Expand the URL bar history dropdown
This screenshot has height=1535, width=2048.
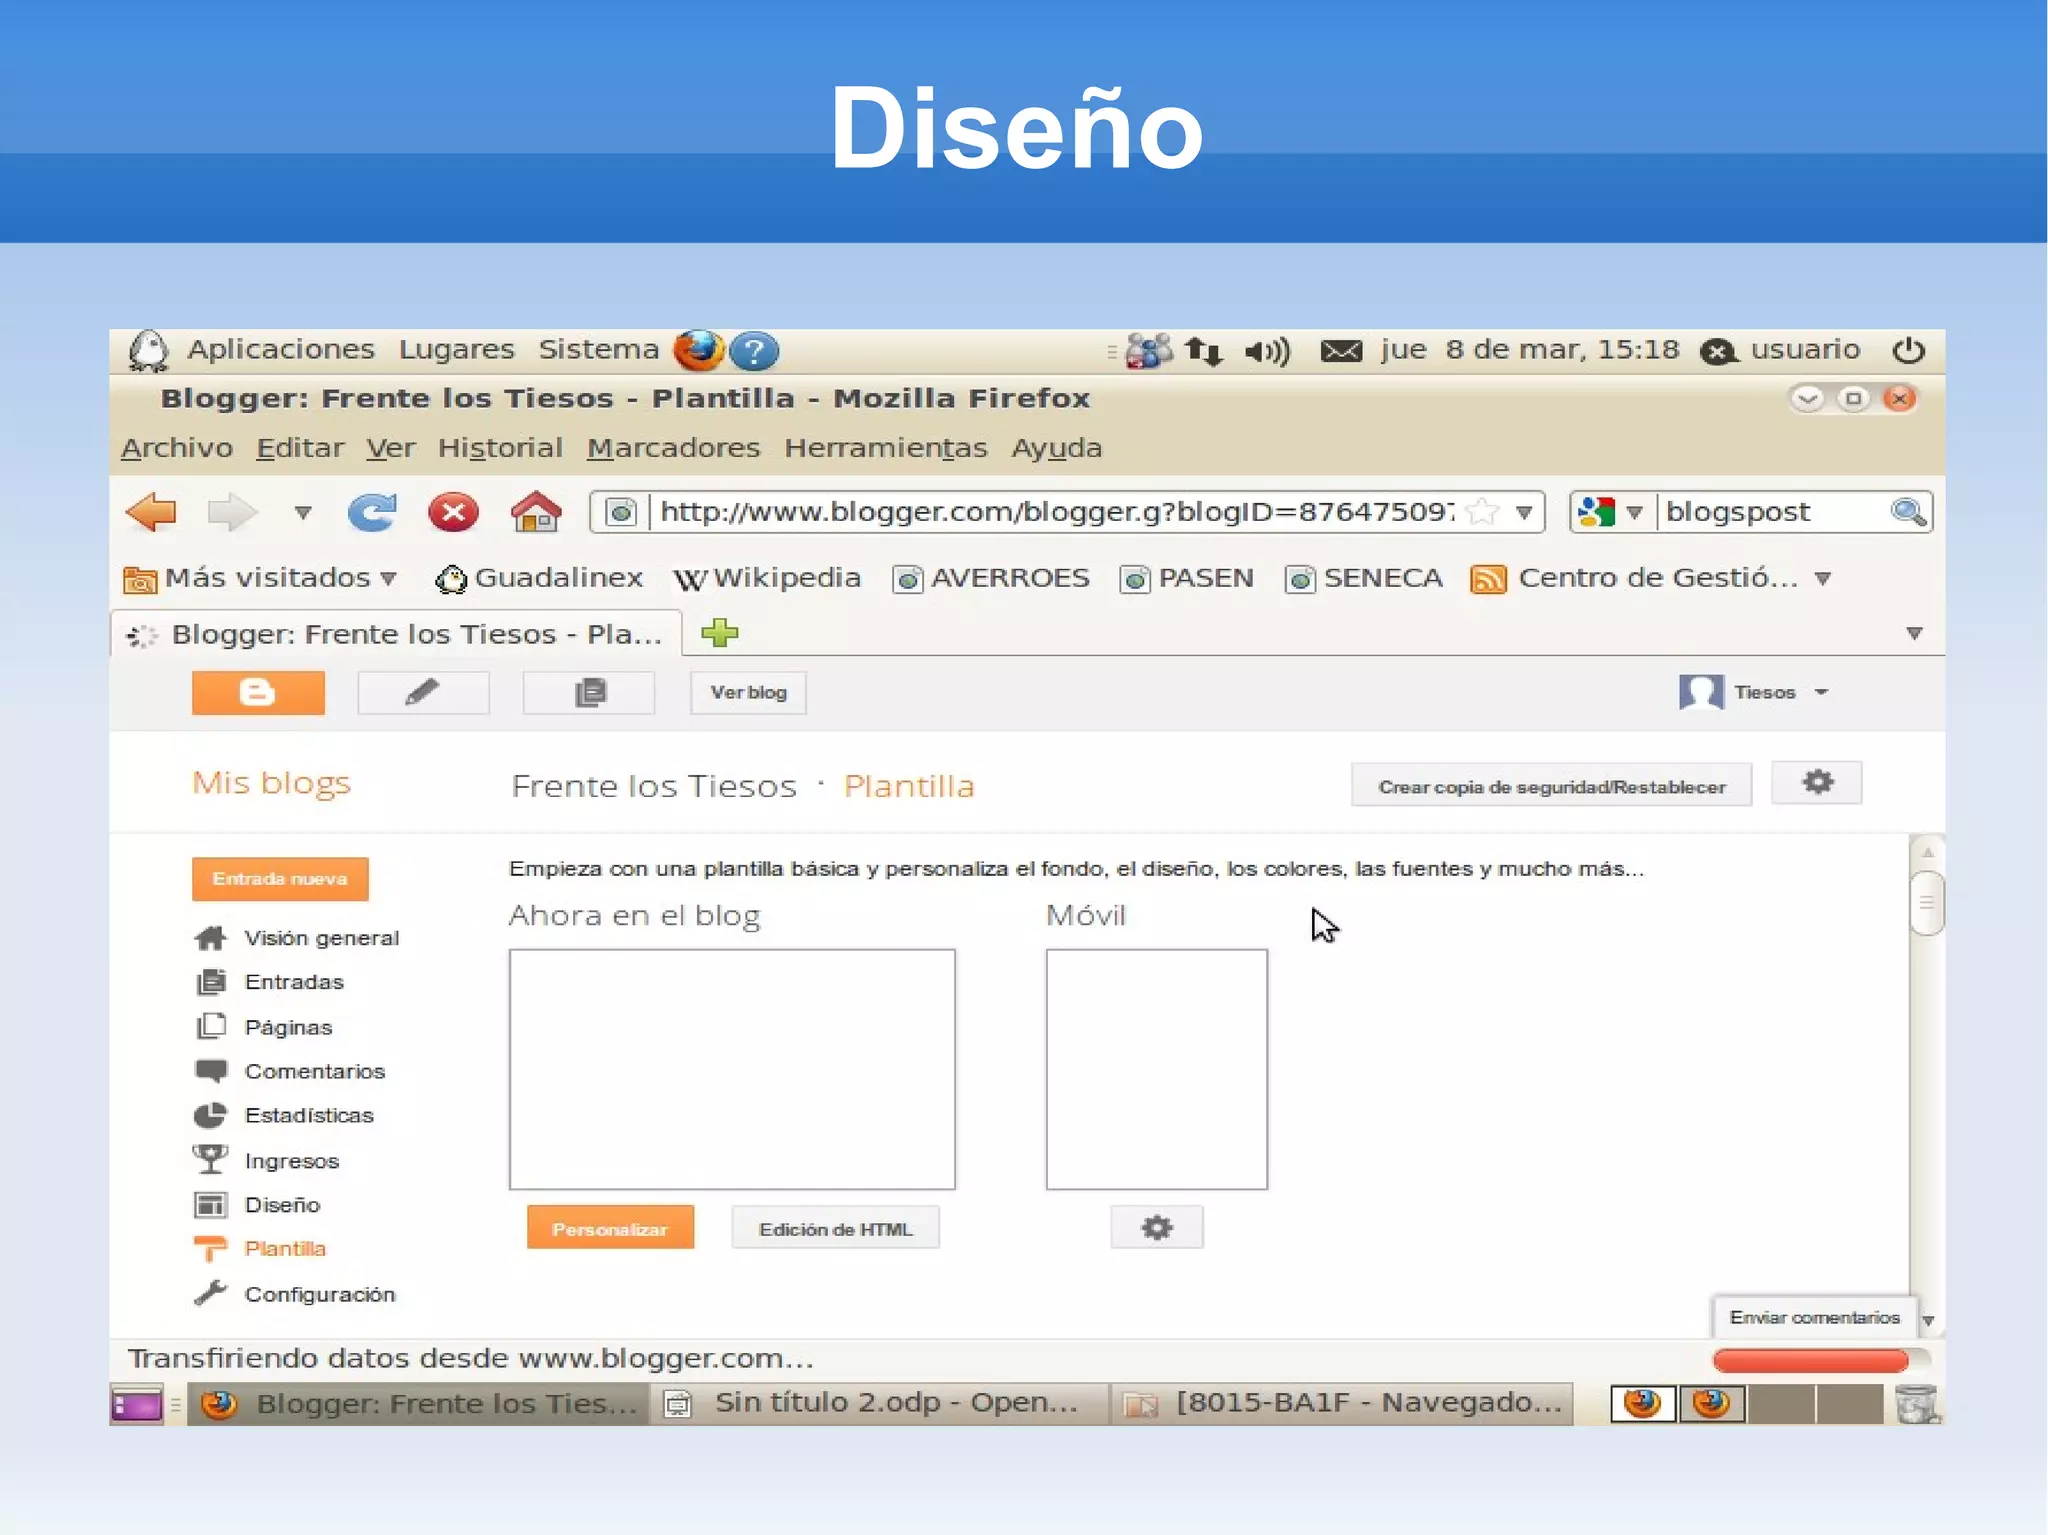pos(1524,513)
